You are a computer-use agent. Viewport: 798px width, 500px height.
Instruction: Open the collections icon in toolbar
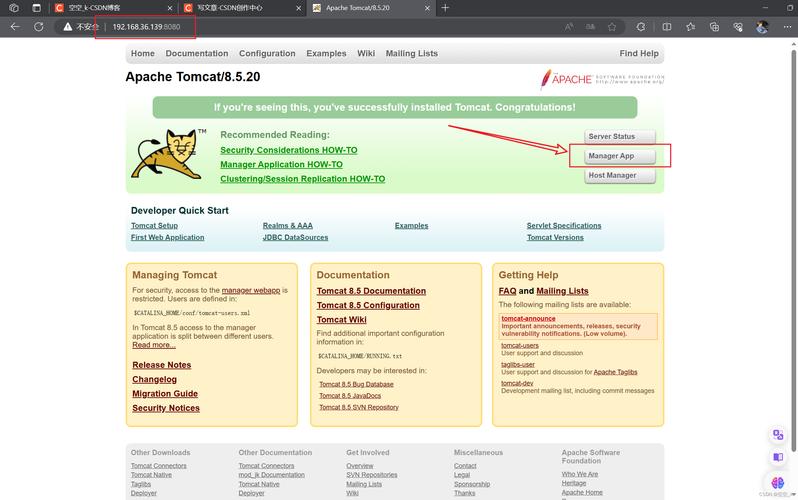click(715, 27)
